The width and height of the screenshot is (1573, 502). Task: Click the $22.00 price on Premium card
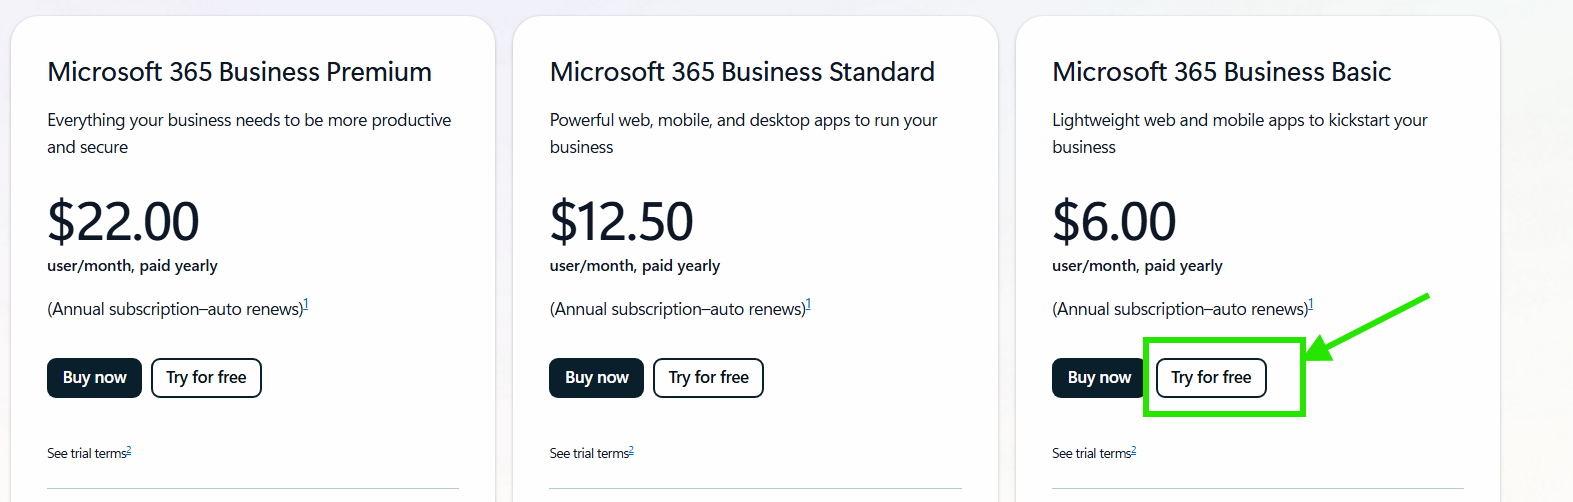coord(123,221)
